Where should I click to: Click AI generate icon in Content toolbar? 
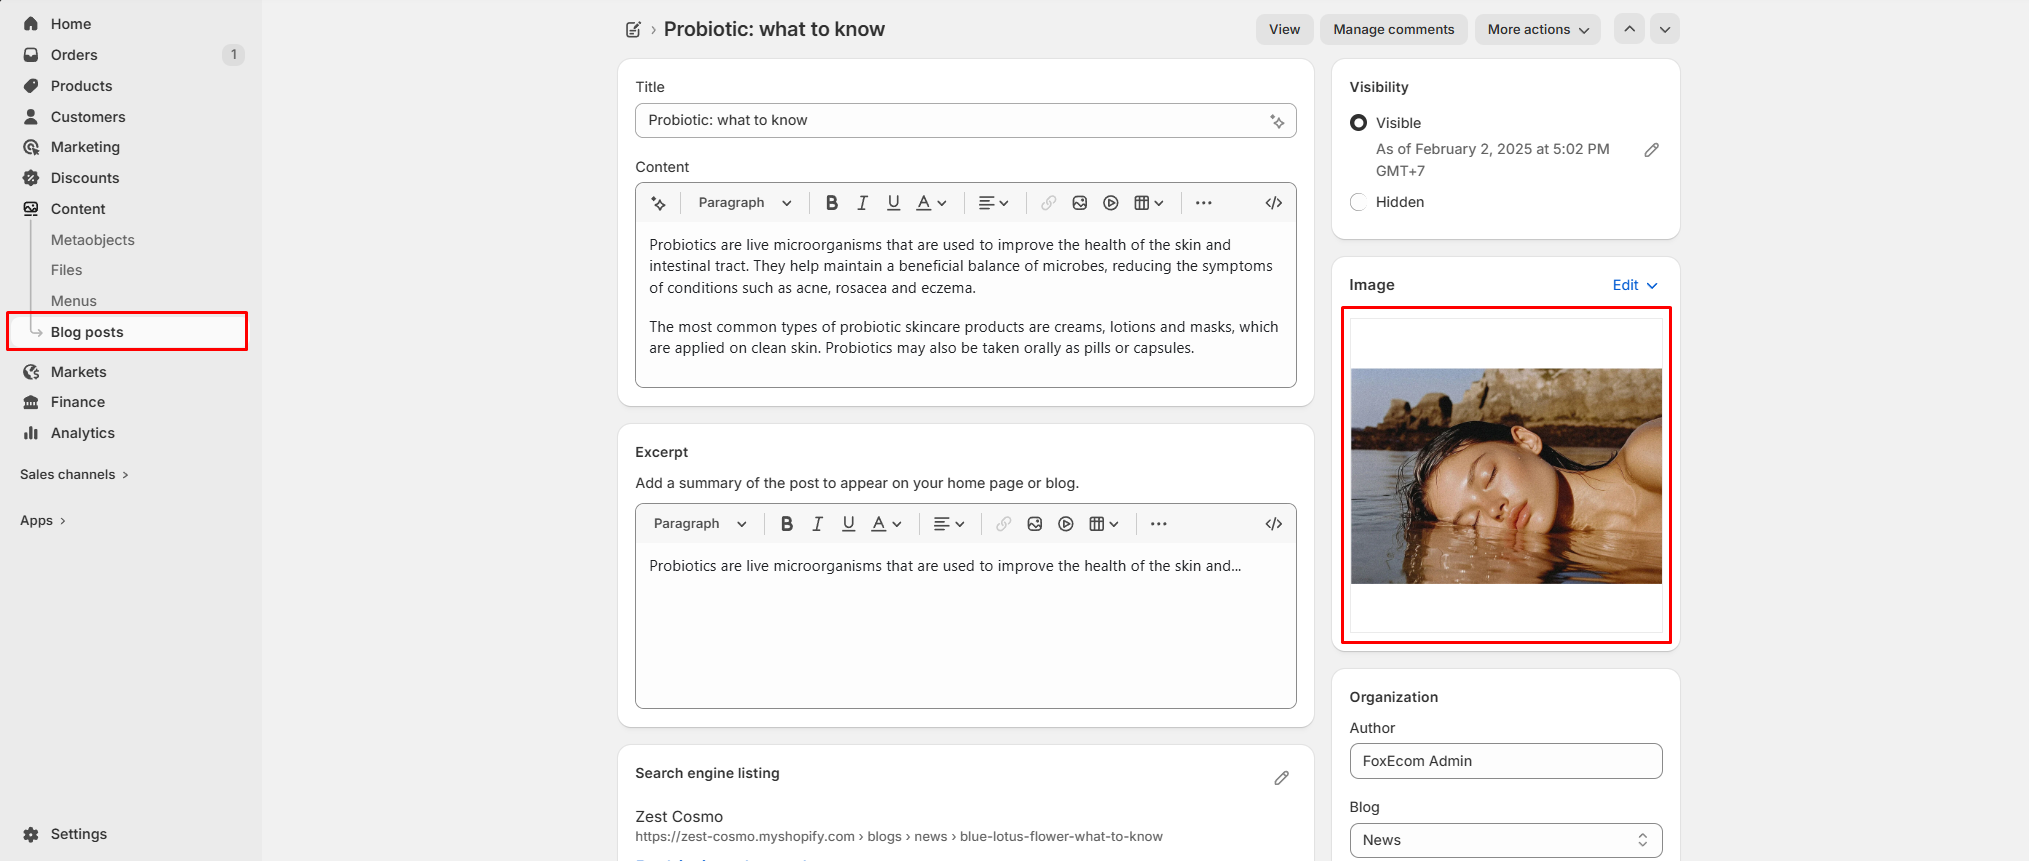(x=658, y=203)
